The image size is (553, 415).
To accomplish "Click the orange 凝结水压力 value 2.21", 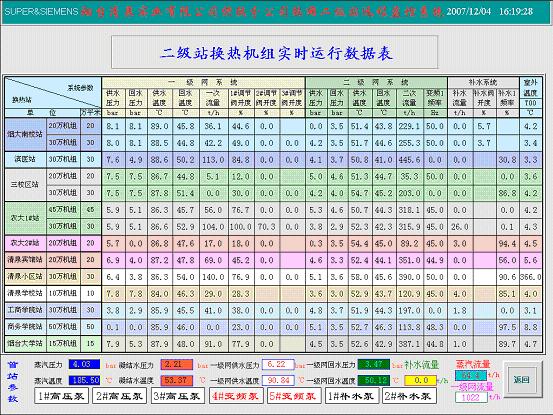I will click(x=177, y=364).
